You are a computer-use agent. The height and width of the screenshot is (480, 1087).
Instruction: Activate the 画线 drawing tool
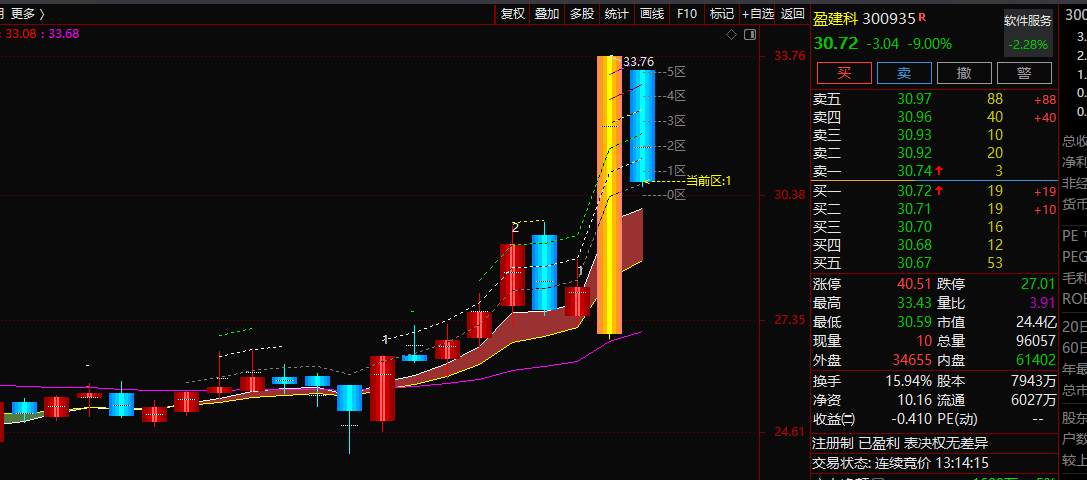tap(652, 14)
